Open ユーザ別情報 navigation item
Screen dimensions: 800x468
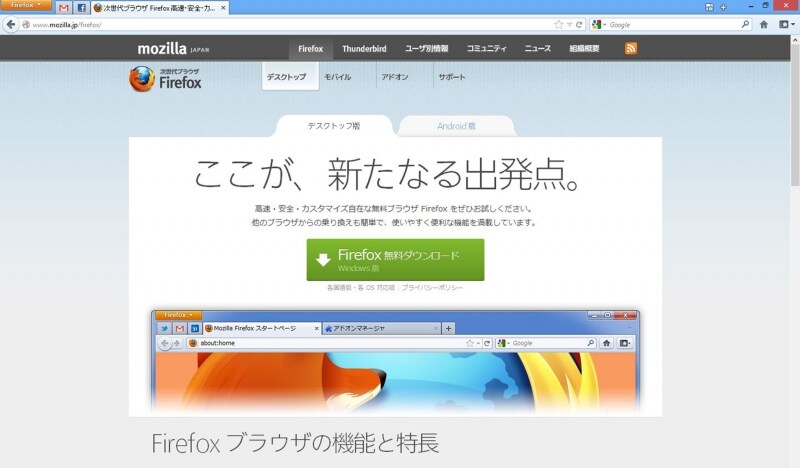click(x=427, y=48)
